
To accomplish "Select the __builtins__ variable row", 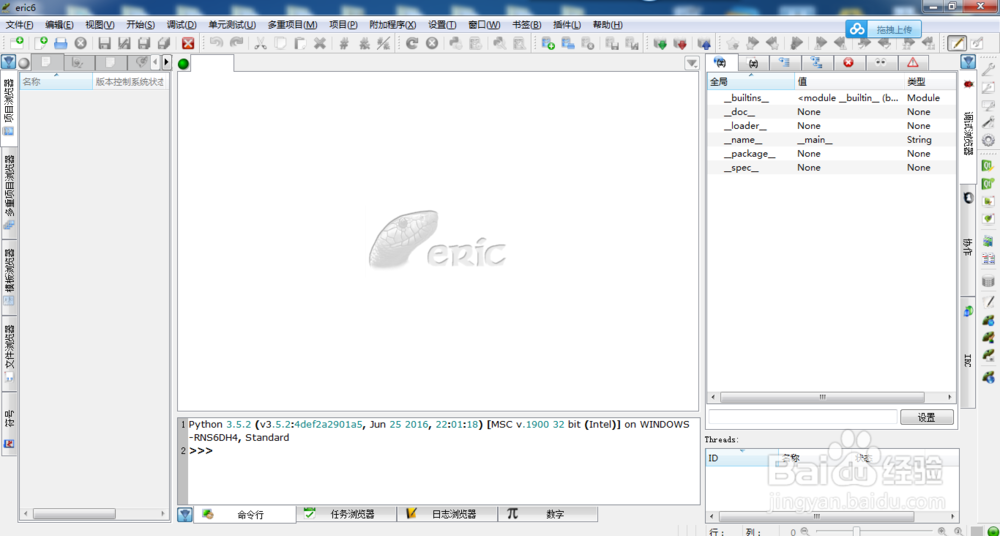I will [832, 98].
